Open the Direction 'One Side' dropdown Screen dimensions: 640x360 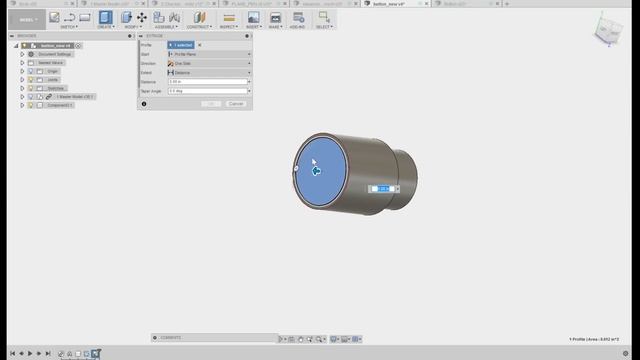pos(209,63)
